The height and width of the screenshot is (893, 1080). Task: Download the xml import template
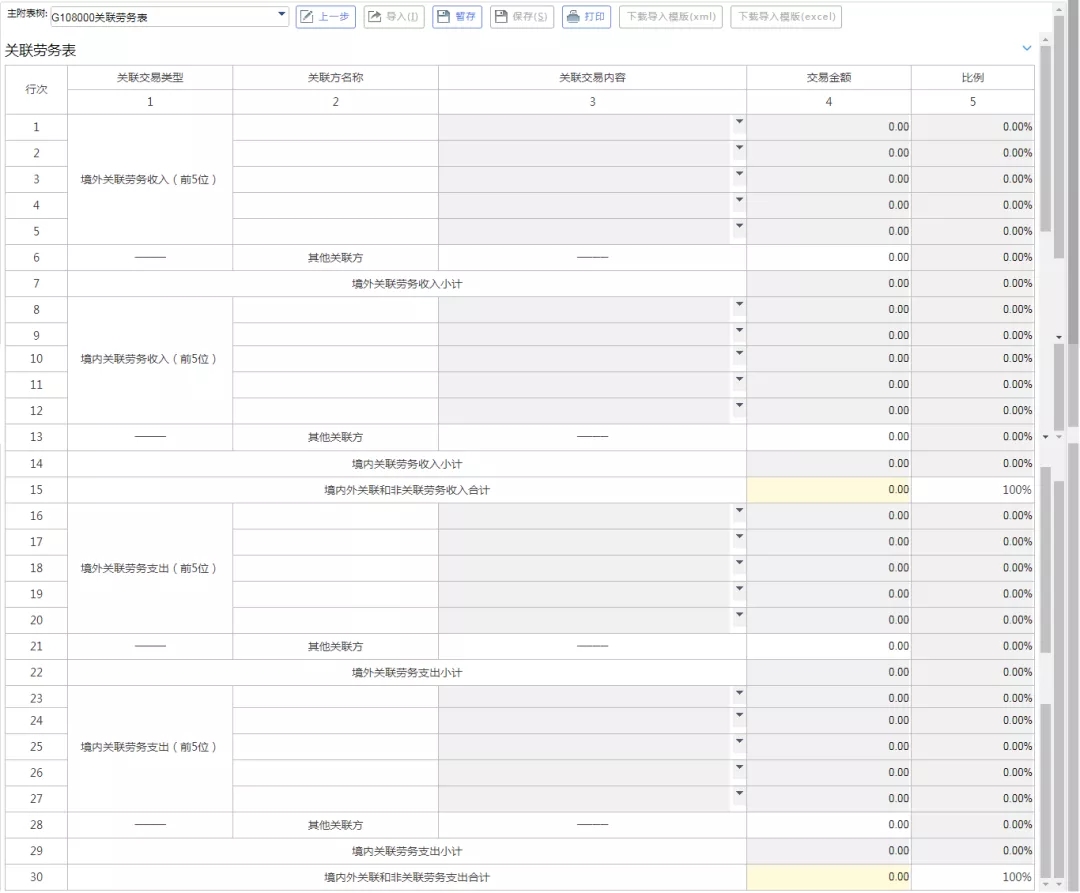click(x=670, y=17)
